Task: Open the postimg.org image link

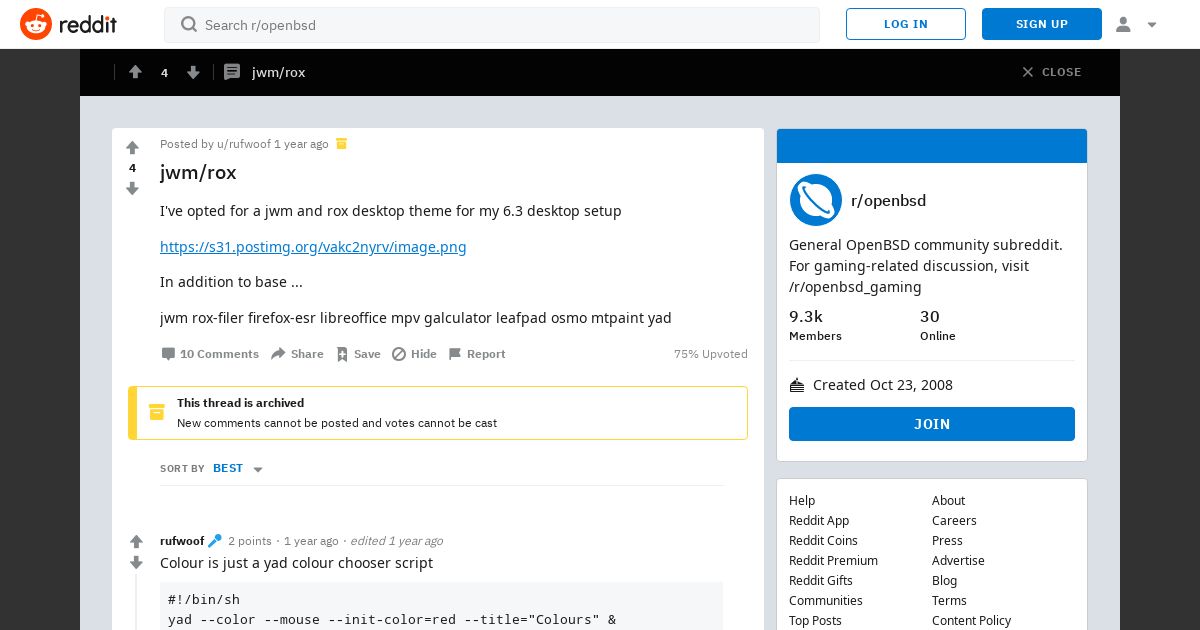Action: 313,247
